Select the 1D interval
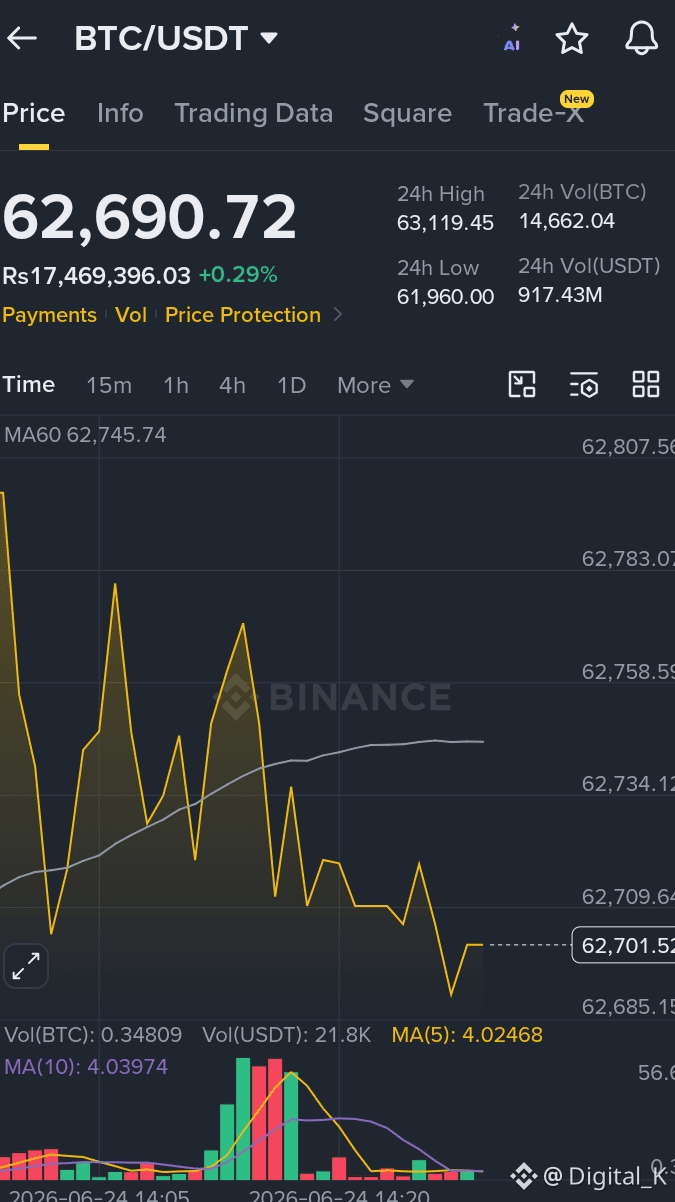The width and height of the screenshot is (675, 1202). [291, 385]
